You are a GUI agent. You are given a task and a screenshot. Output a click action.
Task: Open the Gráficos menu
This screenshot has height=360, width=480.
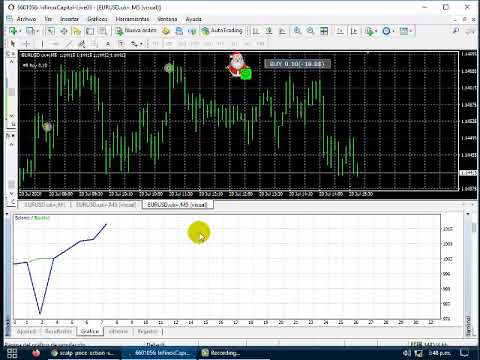click(97, 19)
